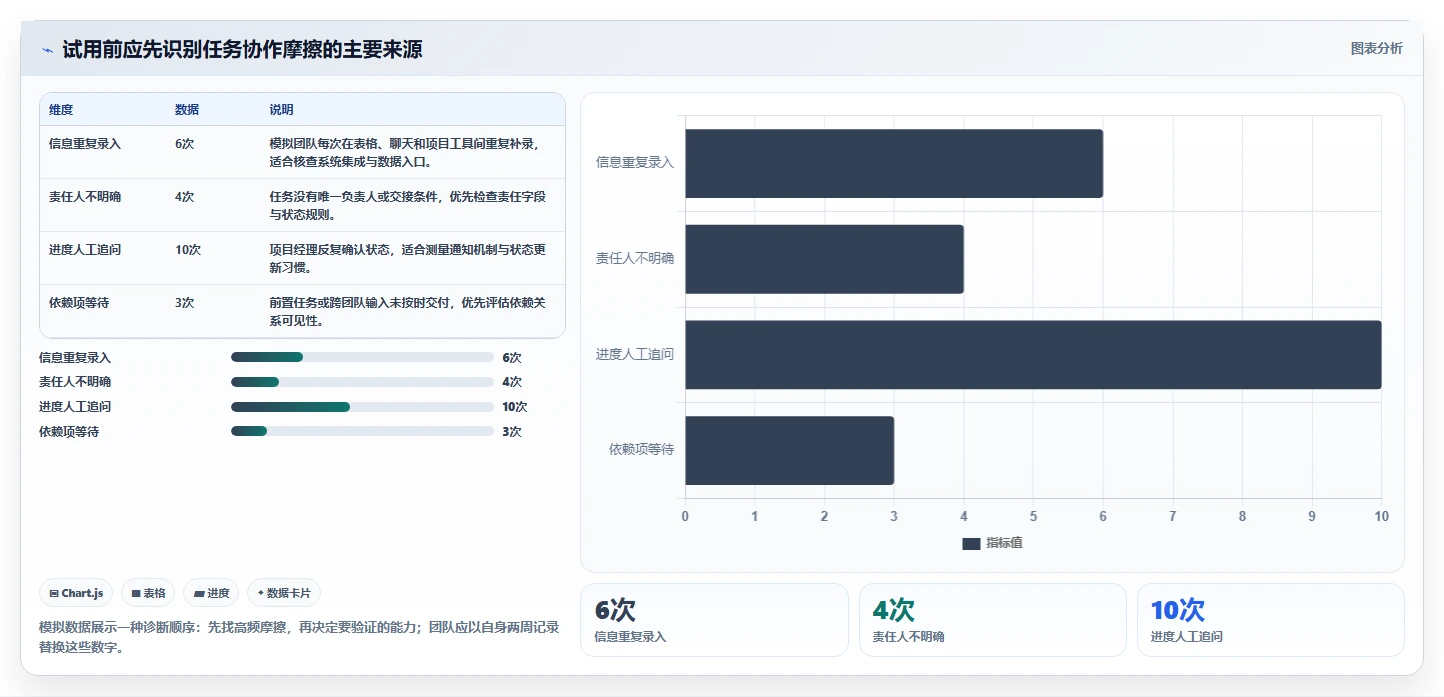
Task: Select the 6次 信息重复录入 data card
Action: coord(714,620)
